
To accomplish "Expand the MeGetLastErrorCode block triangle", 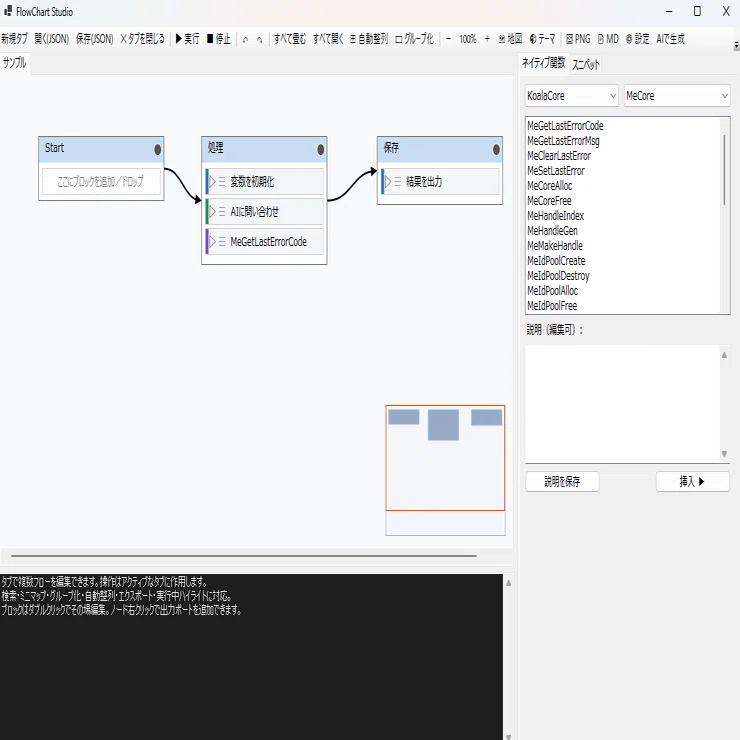I will pyautogui.click(x=212, y=242).
